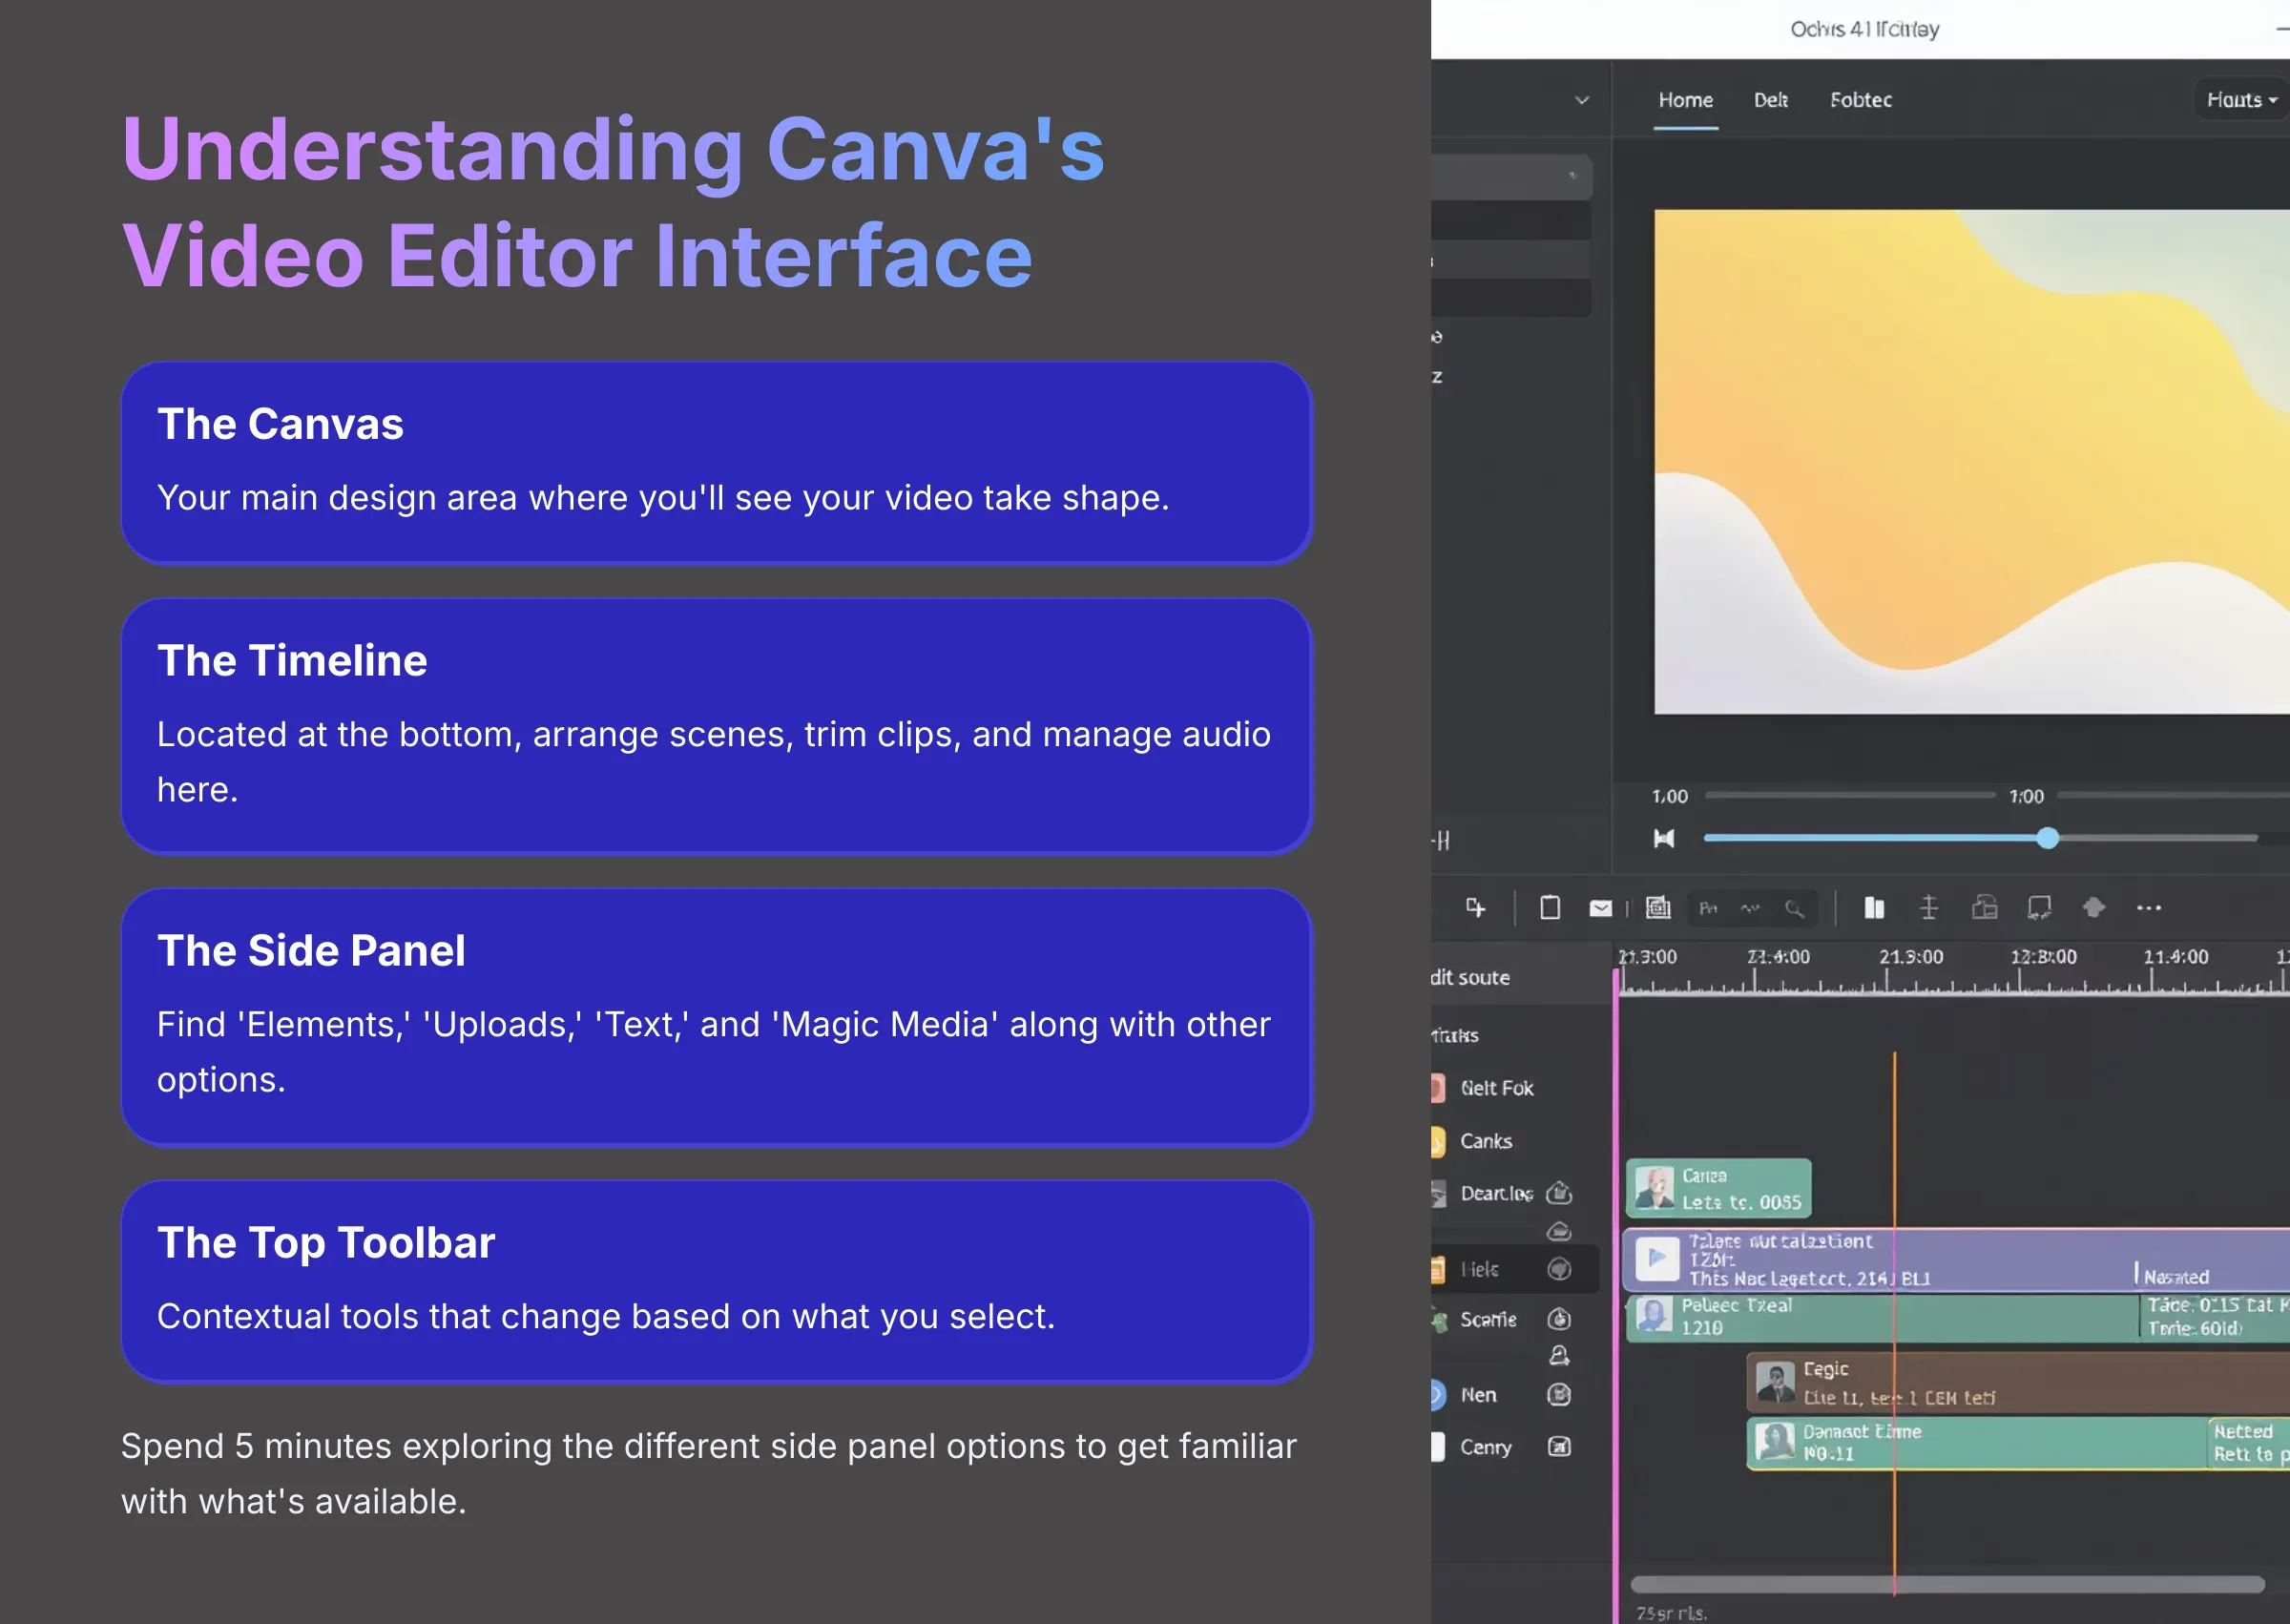The width and height of the screenshot is (2290, 1624).
Task: Toggle the round icon beside the Nen track
Action: coord(1559,1394)
